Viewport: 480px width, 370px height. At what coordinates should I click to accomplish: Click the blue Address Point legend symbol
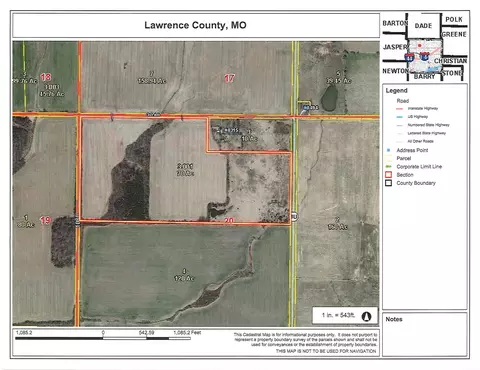coord(388,150)
